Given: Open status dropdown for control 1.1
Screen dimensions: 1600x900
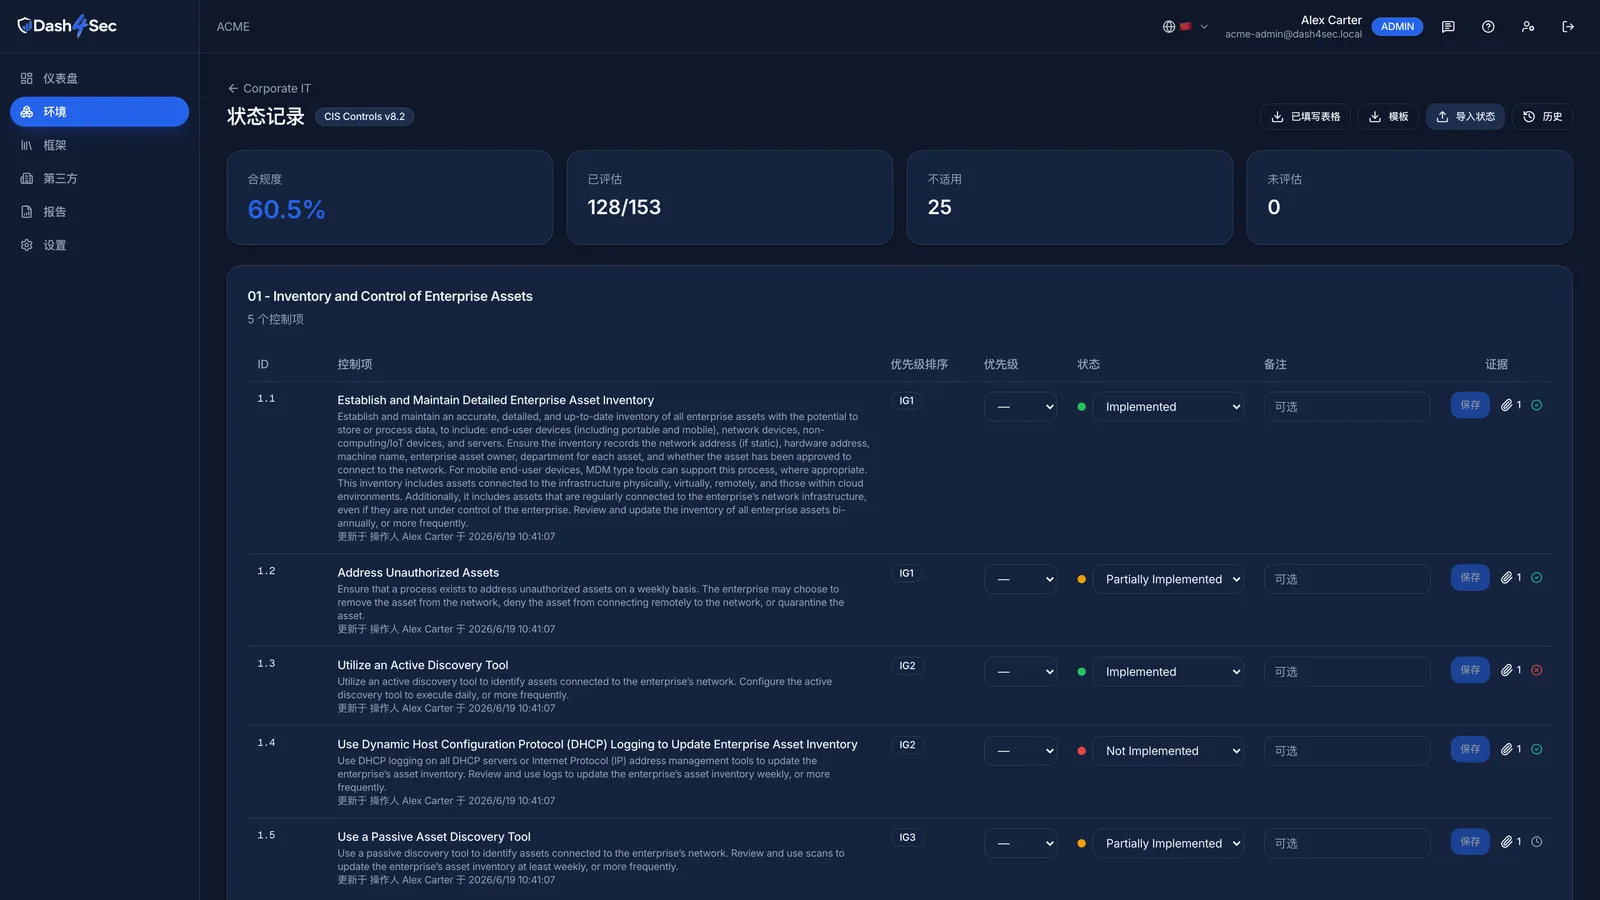Looking at the screenshot, I should click(1168, 407).
